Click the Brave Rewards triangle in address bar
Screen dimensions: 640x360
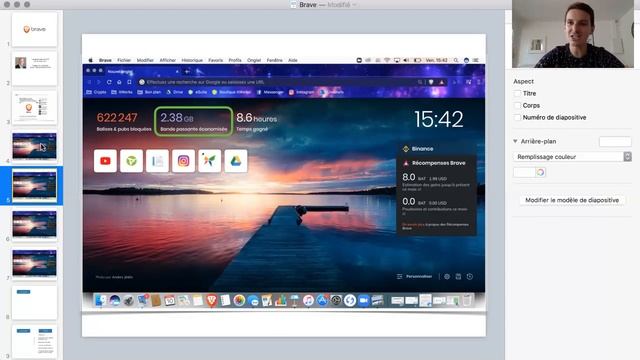coord(442,82)
